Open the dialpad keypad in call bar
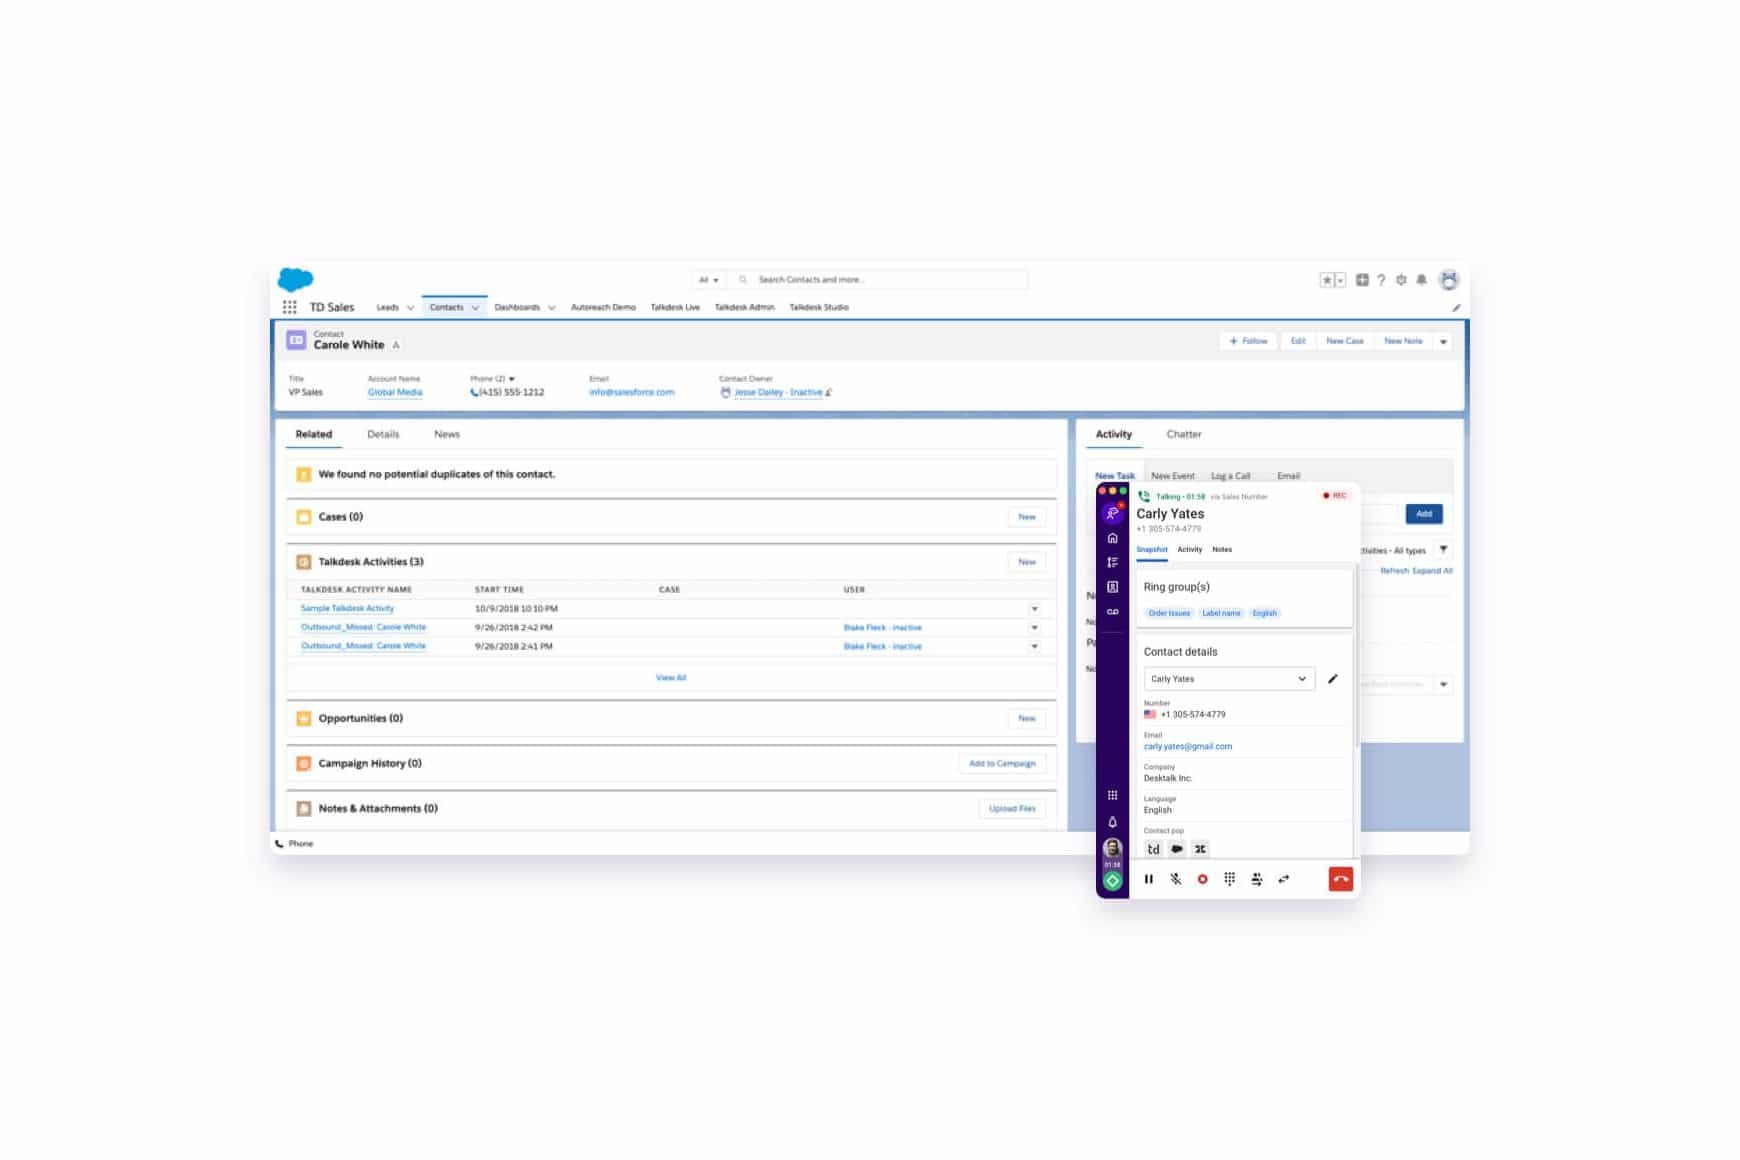 point(1229,879)
